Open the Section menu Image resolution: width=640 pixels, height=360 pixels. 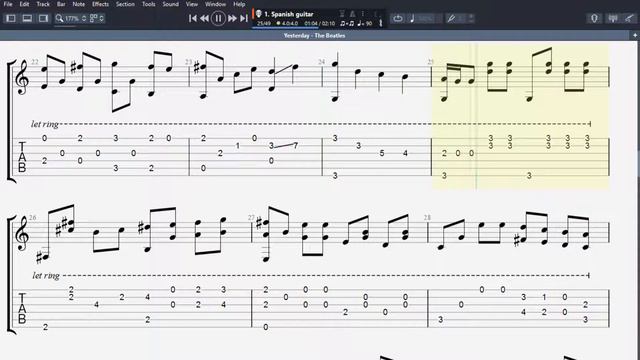(125, 4)
